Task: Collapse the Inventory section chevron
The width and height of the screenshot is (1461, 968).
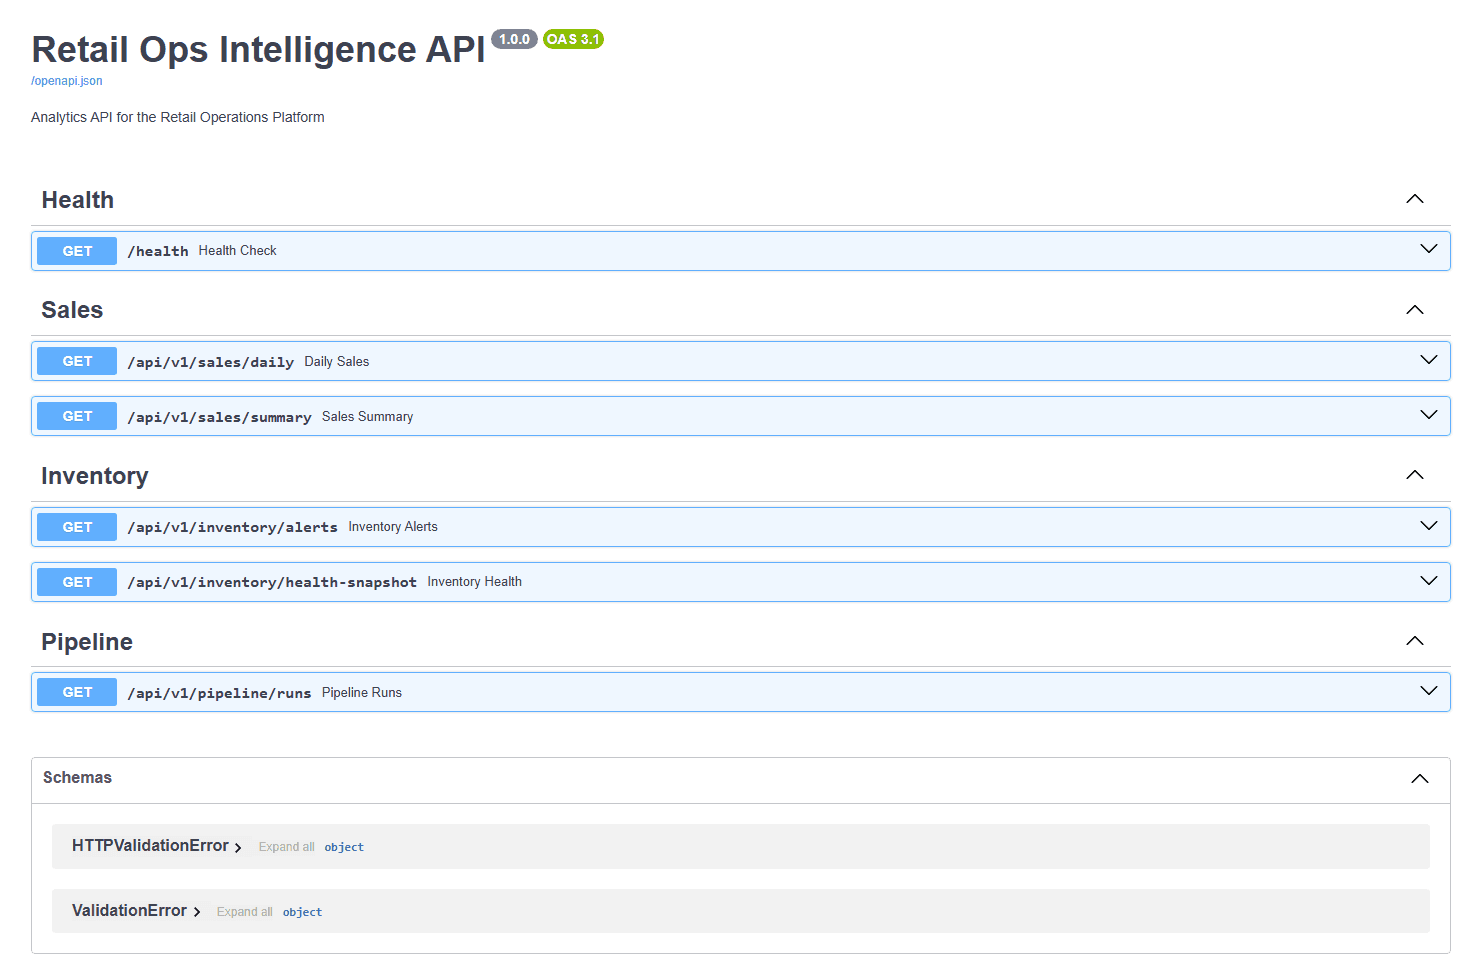Action: tap(1414, 475)
